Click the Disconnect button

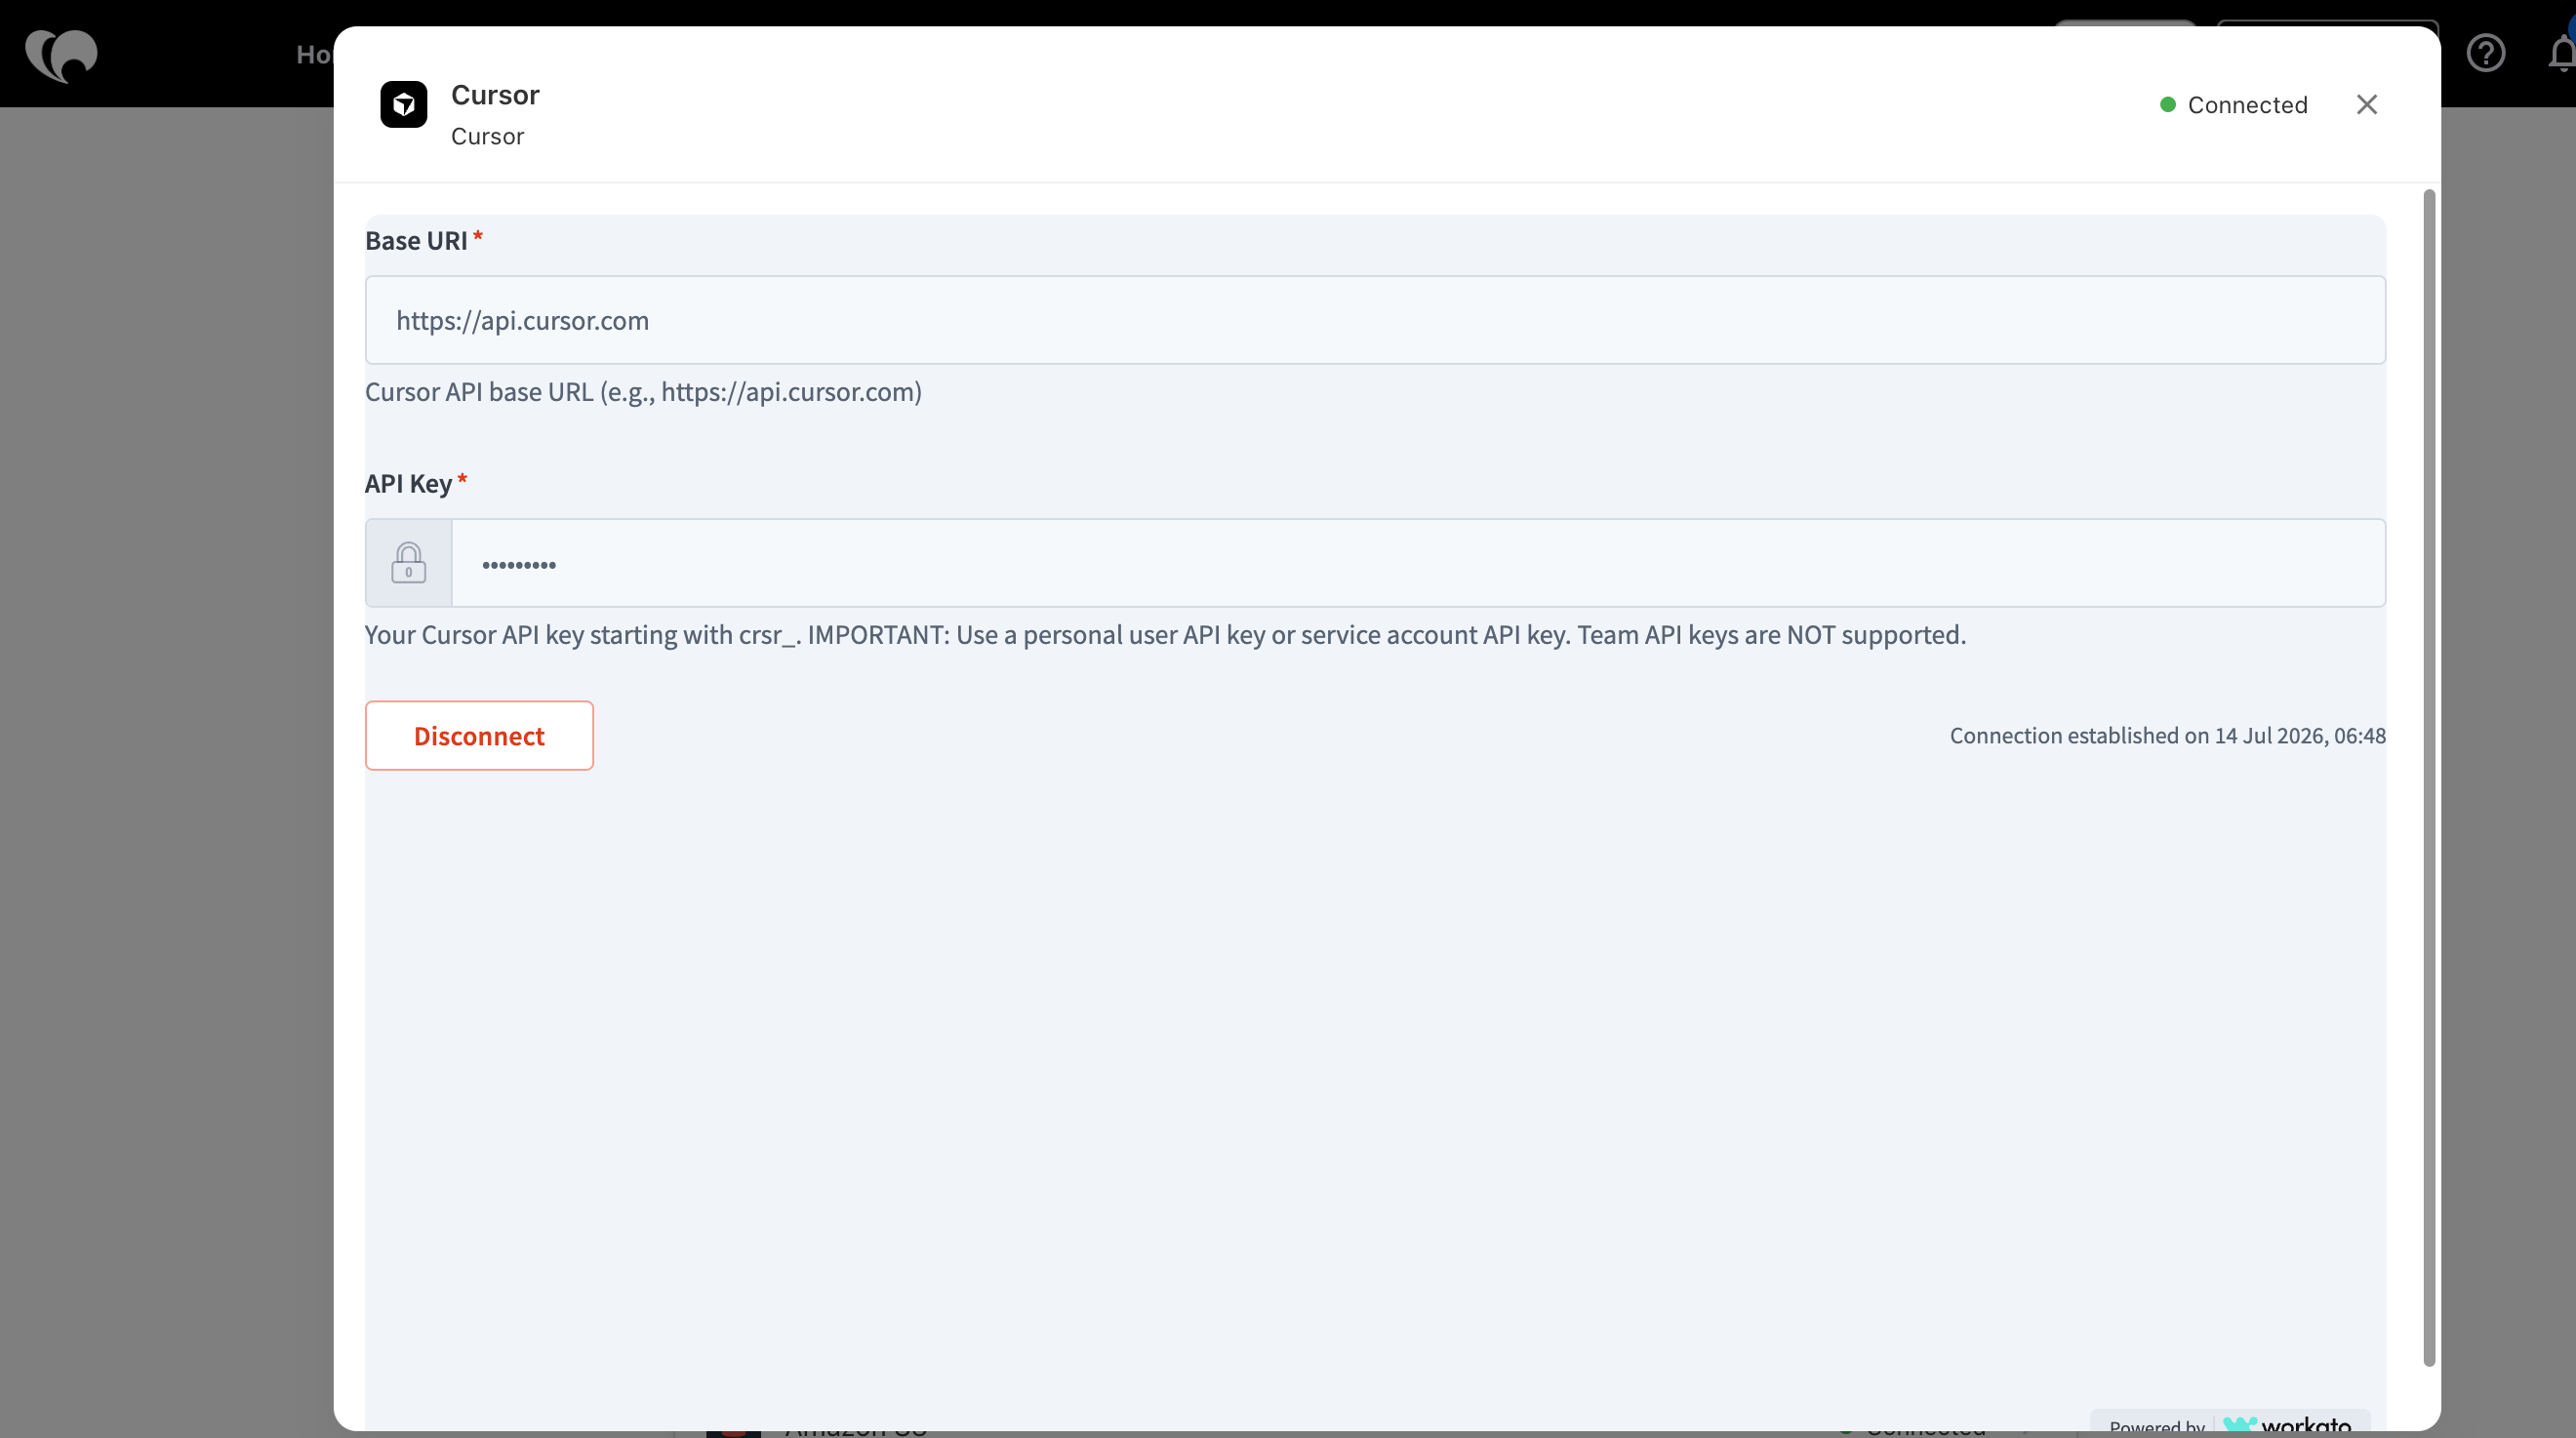(479, 736)
